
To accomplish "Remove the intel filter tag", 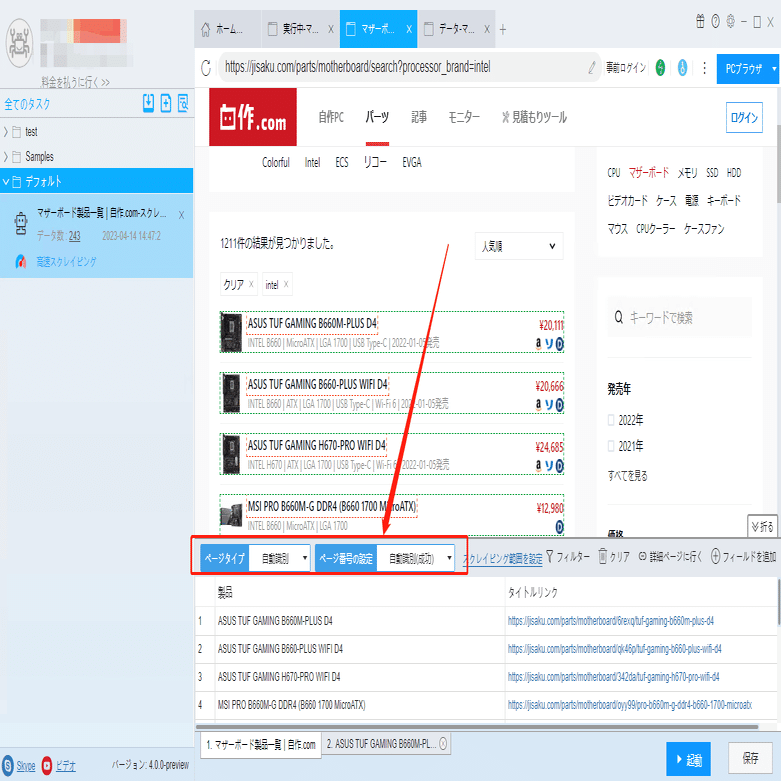I will coord(286,284).
